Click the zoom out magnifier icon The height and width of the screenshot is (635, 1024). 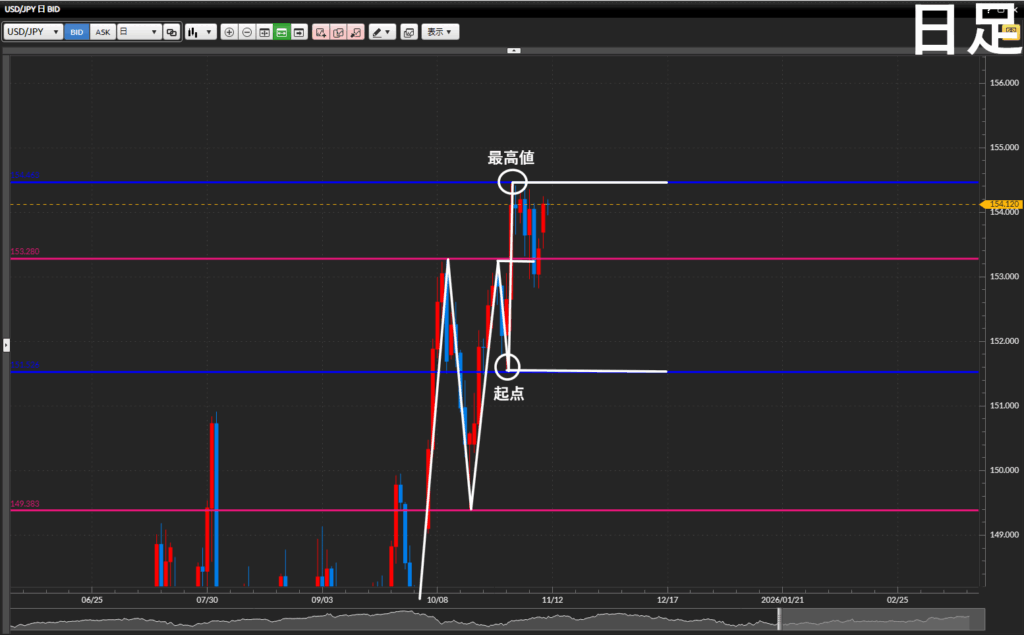tap(246, 32)
